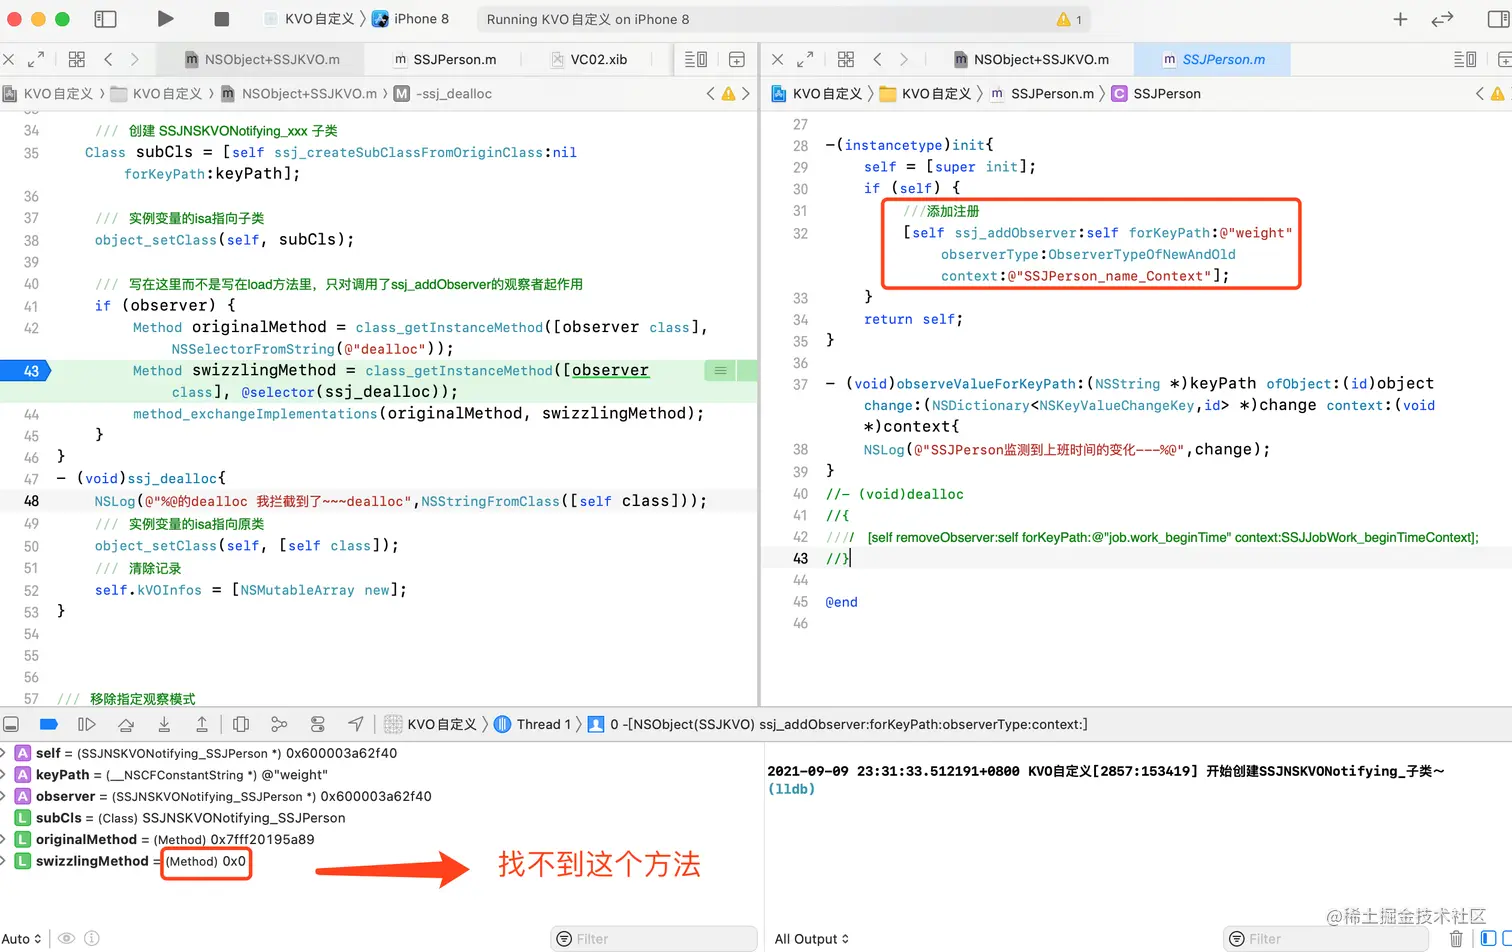Click the Simulate Location arrow icon
Viewport: 1512px width, 952px height.
(x=356, y=724)
